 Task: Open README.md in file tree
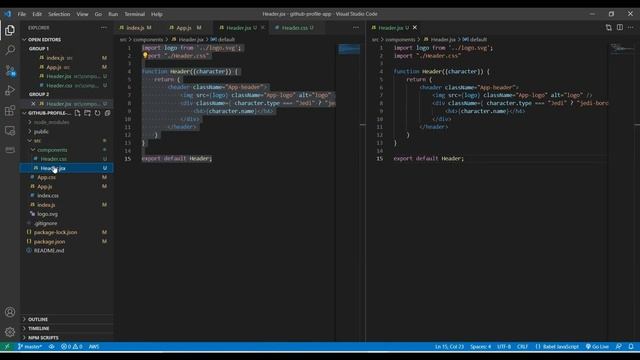tap(49, 251)
